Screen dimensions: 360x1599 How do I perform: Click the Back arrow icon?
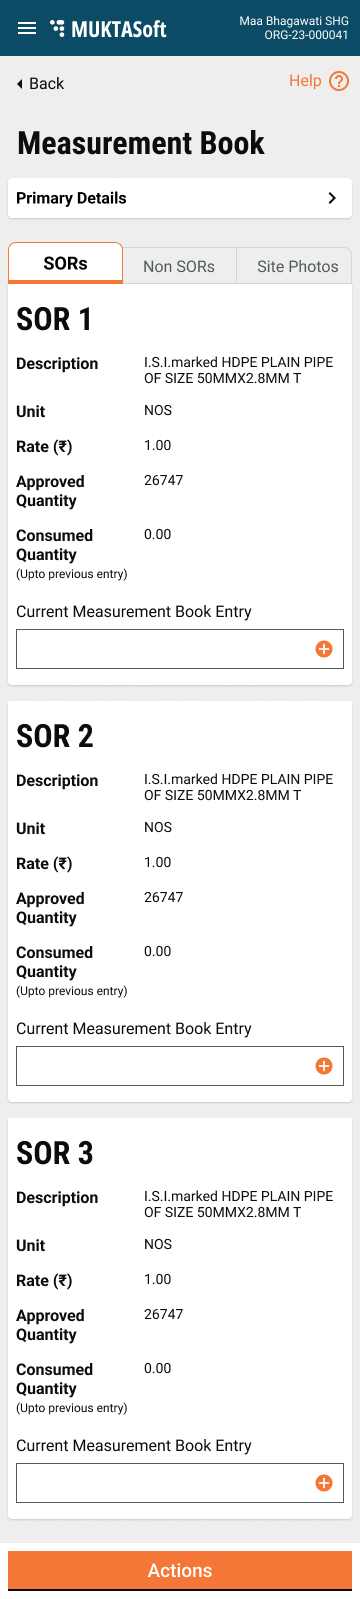pos(20,84)
